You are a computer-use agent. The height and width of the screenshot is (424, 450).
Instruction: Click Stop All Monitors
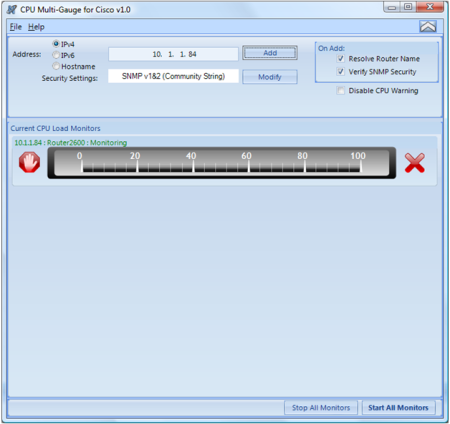(321, 408)
